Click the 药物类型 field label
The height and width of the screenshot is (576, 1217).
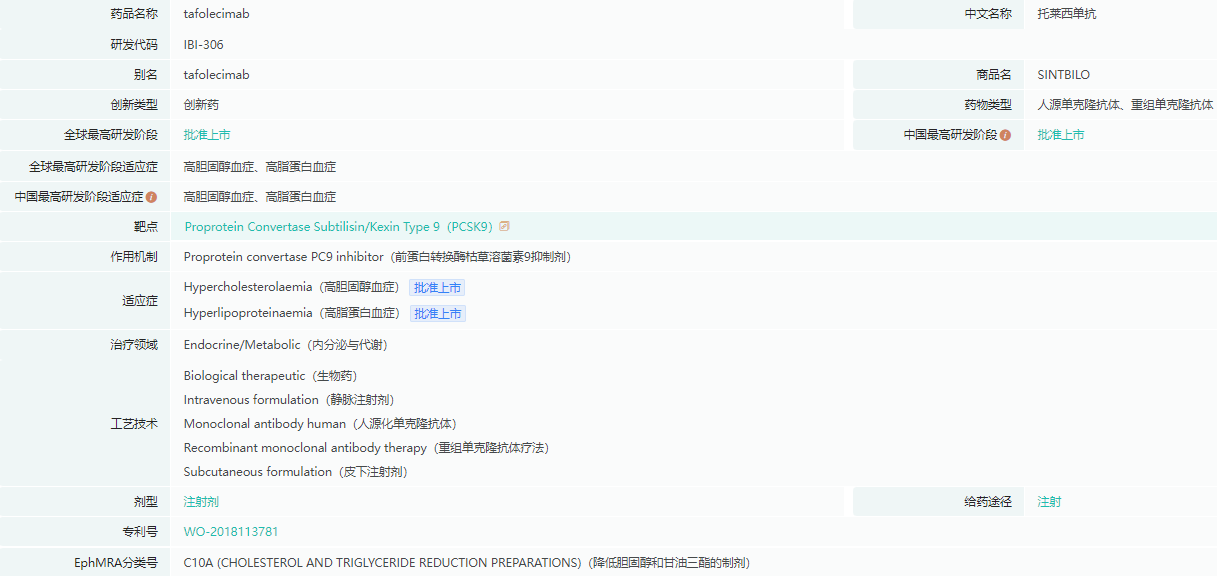[988, 105]
